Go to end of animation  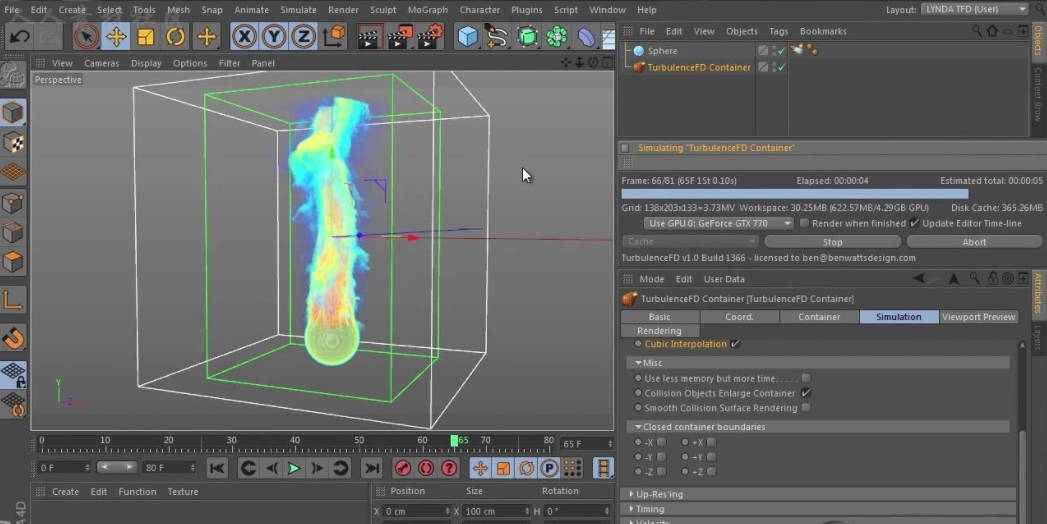372,468
